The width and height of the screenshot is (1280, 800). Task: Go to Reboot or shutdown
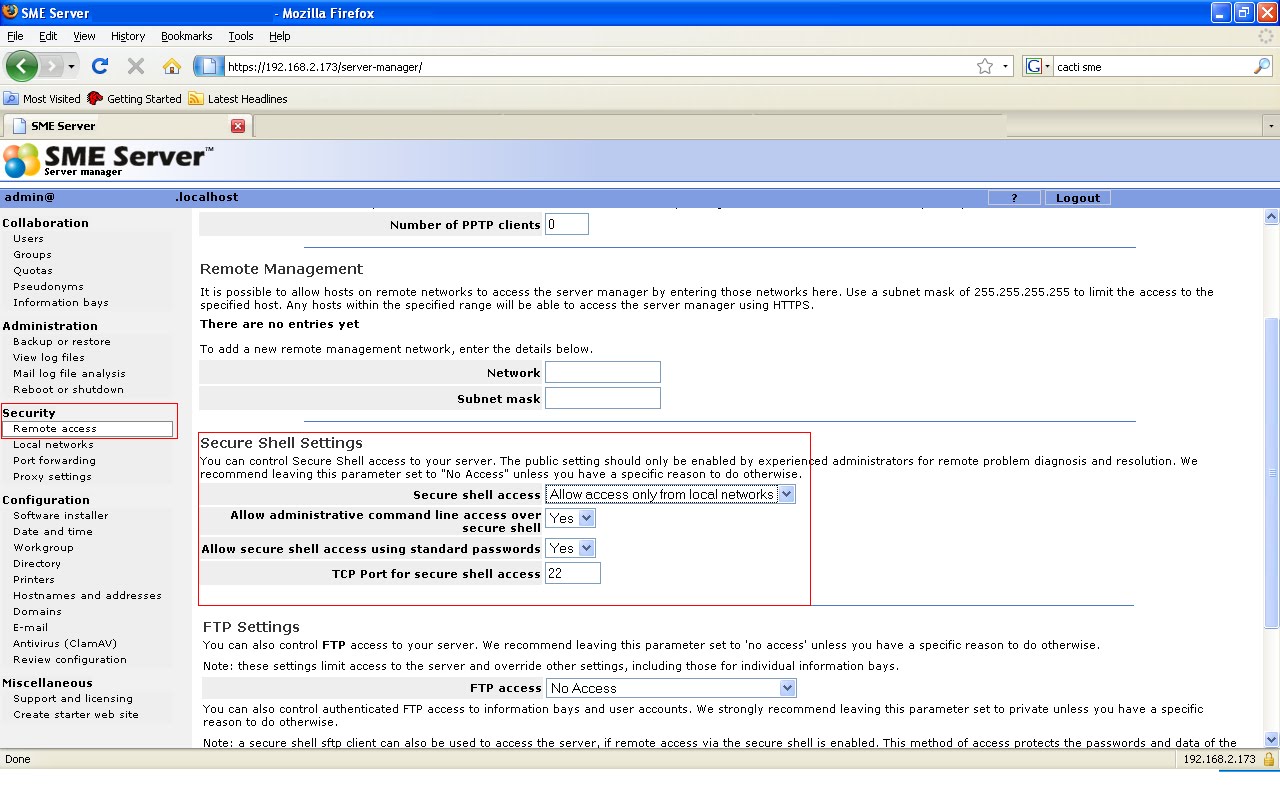pyautogui.click(x=68, y=390)
